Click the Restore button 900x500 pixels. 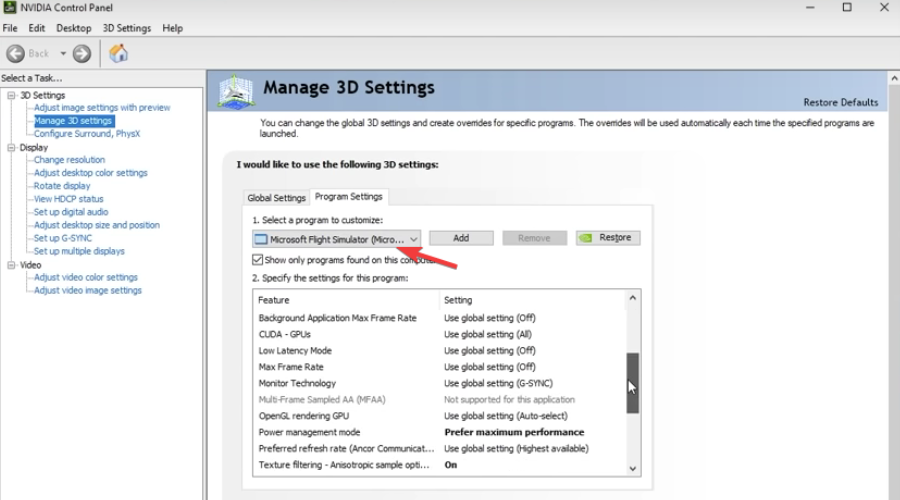pos(608,238)
